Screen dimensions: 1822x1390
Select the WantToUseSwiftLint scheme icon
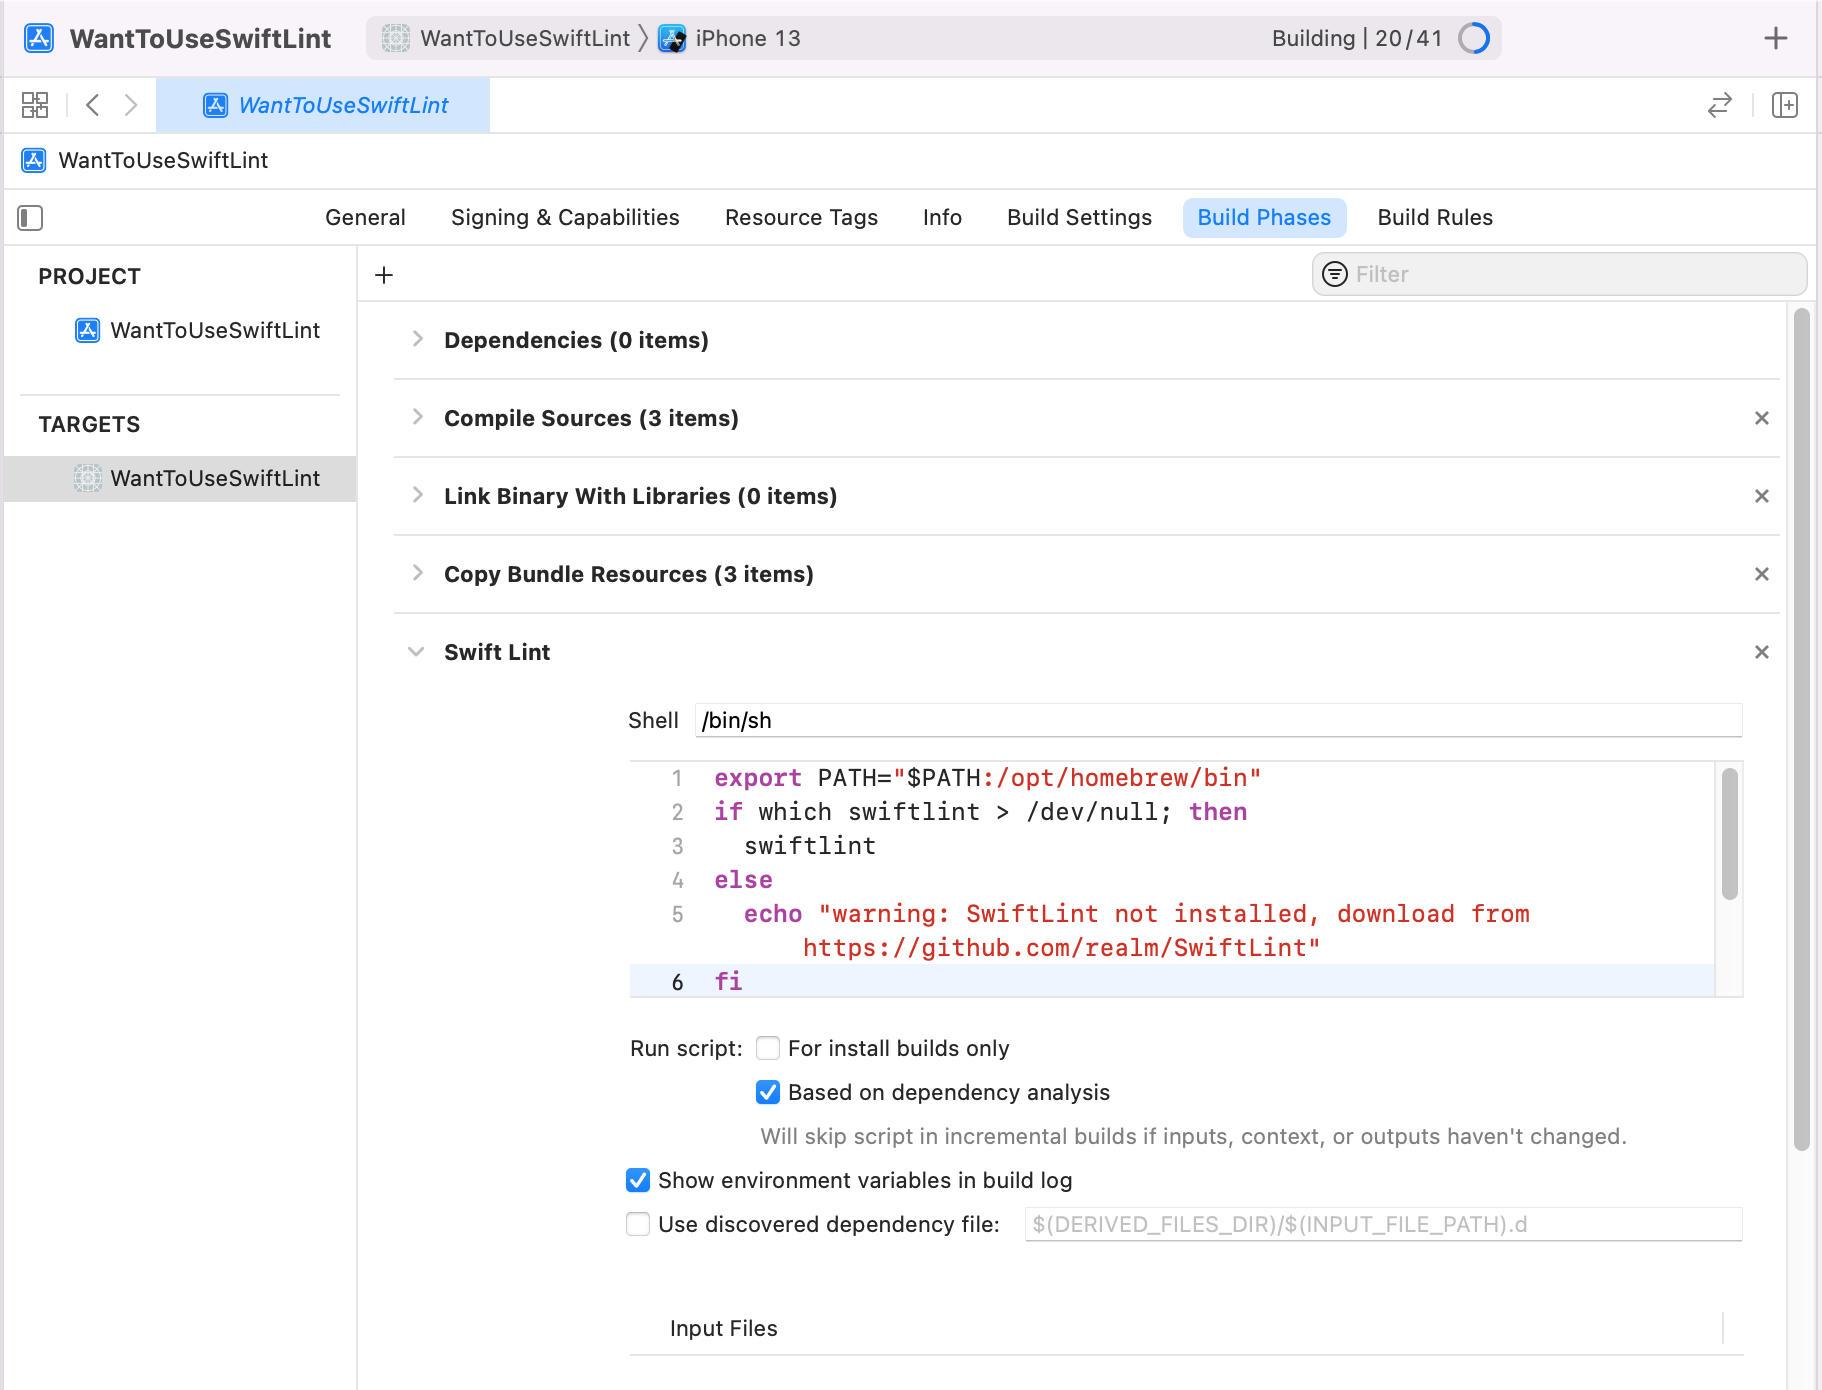coord(396,38)
